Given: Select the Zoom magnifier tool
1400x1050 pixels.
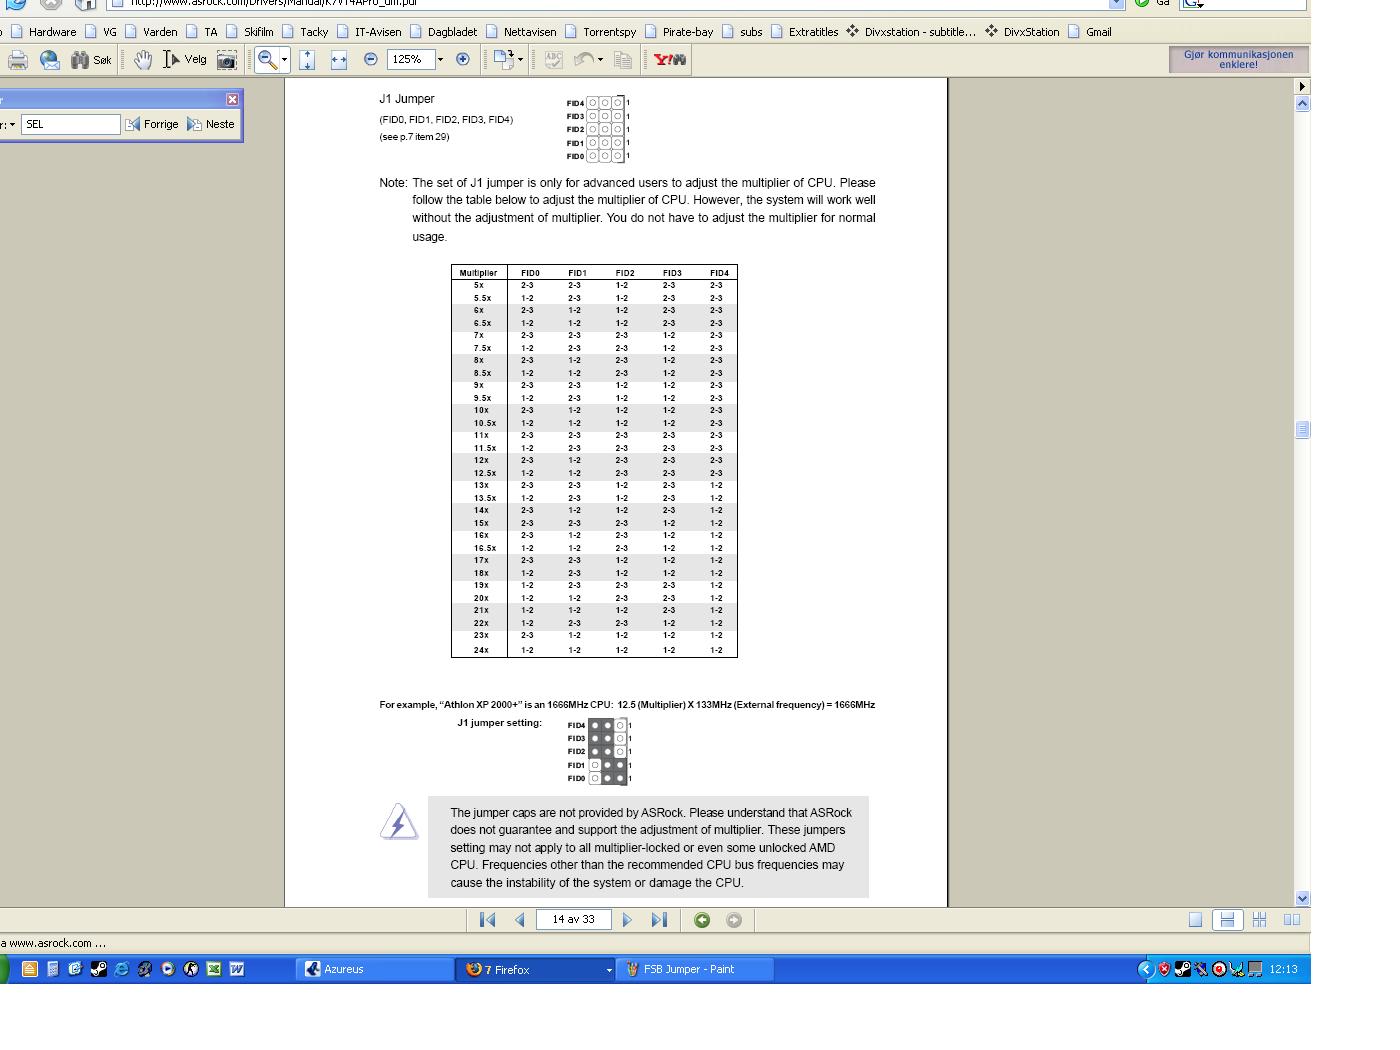Looking at the screenshot, I should [x=267, y=60].
